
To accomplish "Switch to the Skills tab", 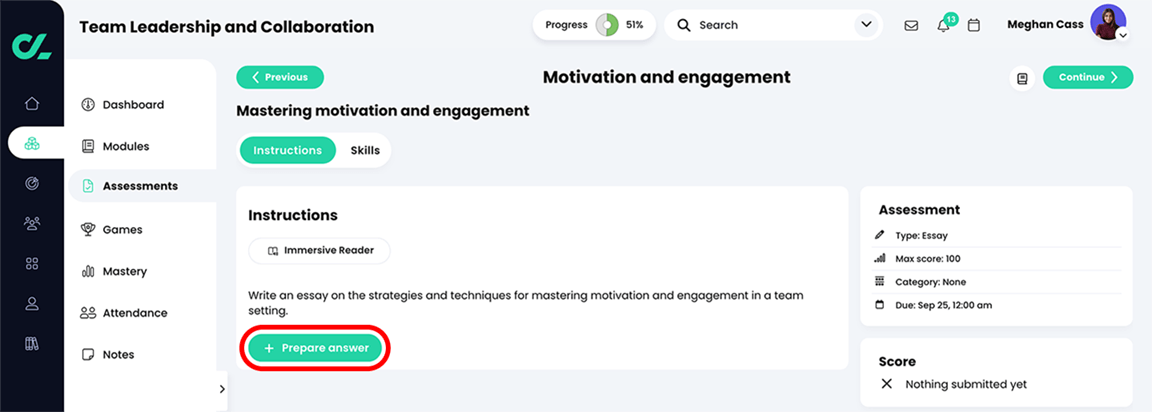I will pyautogui.click(x=365, y=151).
